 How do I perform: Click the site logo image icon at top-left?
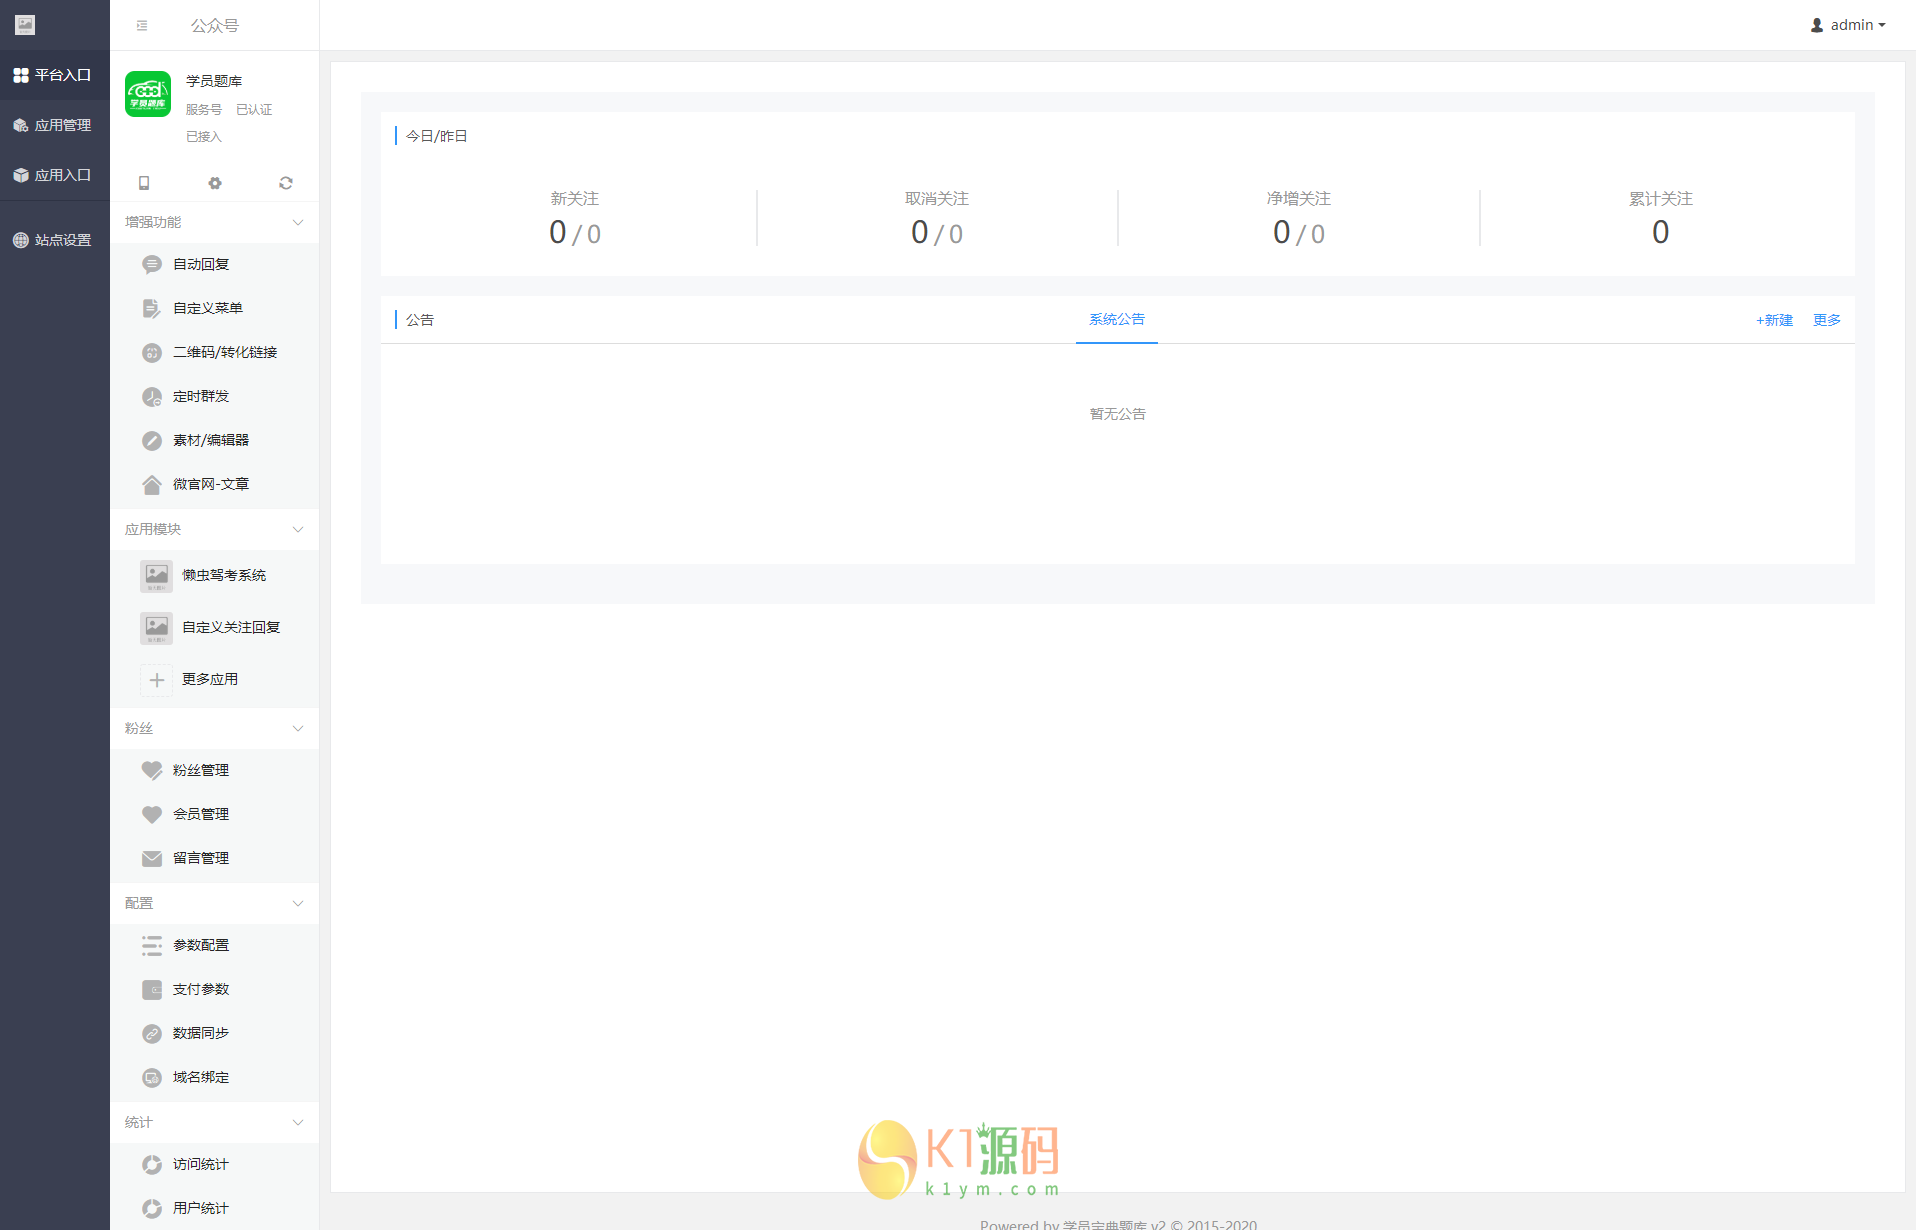25,25
